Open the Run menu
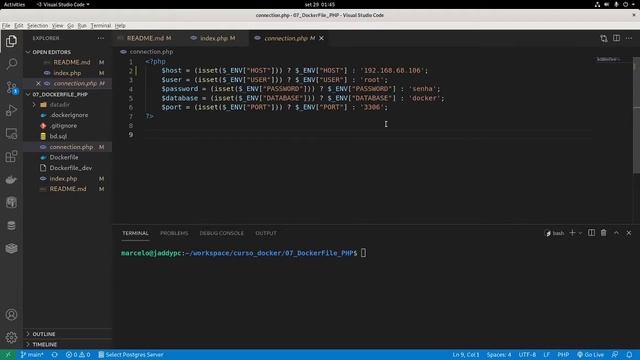Viewport: 640px width, 360px height. click(x=82, y=25)
